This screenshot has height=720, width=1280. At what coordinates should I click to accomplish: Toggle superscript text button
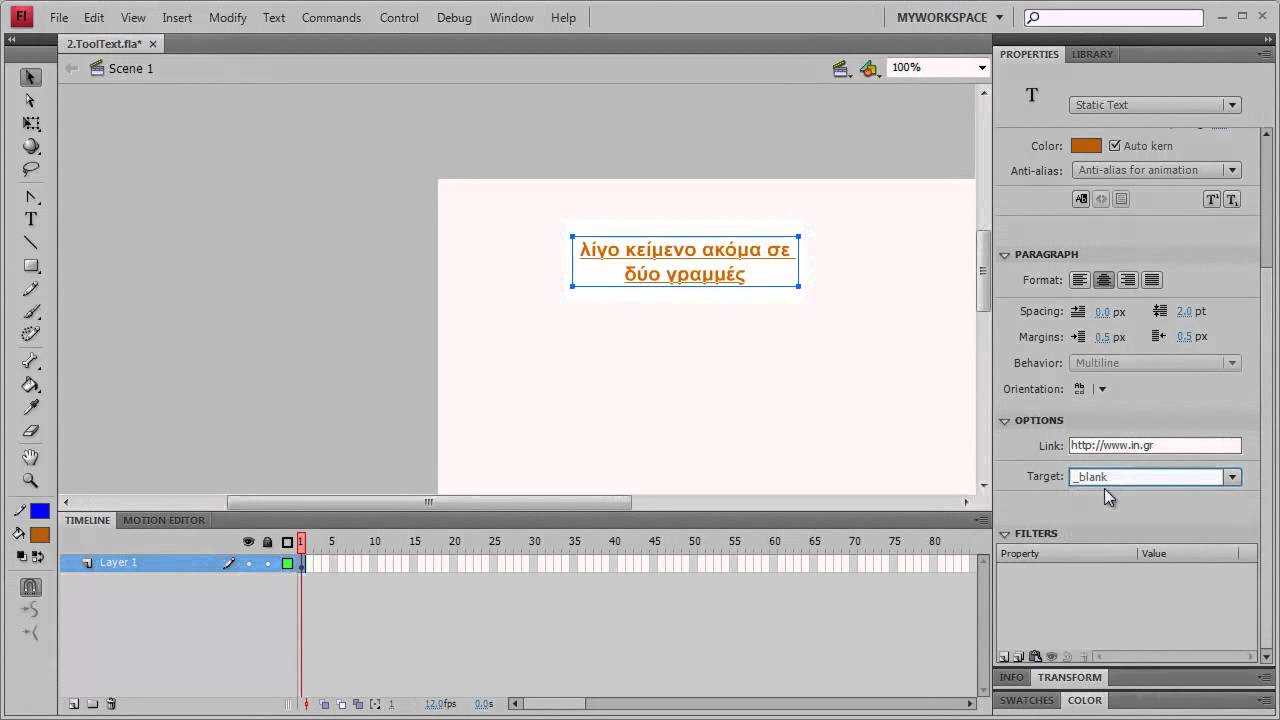(1212, 199)
